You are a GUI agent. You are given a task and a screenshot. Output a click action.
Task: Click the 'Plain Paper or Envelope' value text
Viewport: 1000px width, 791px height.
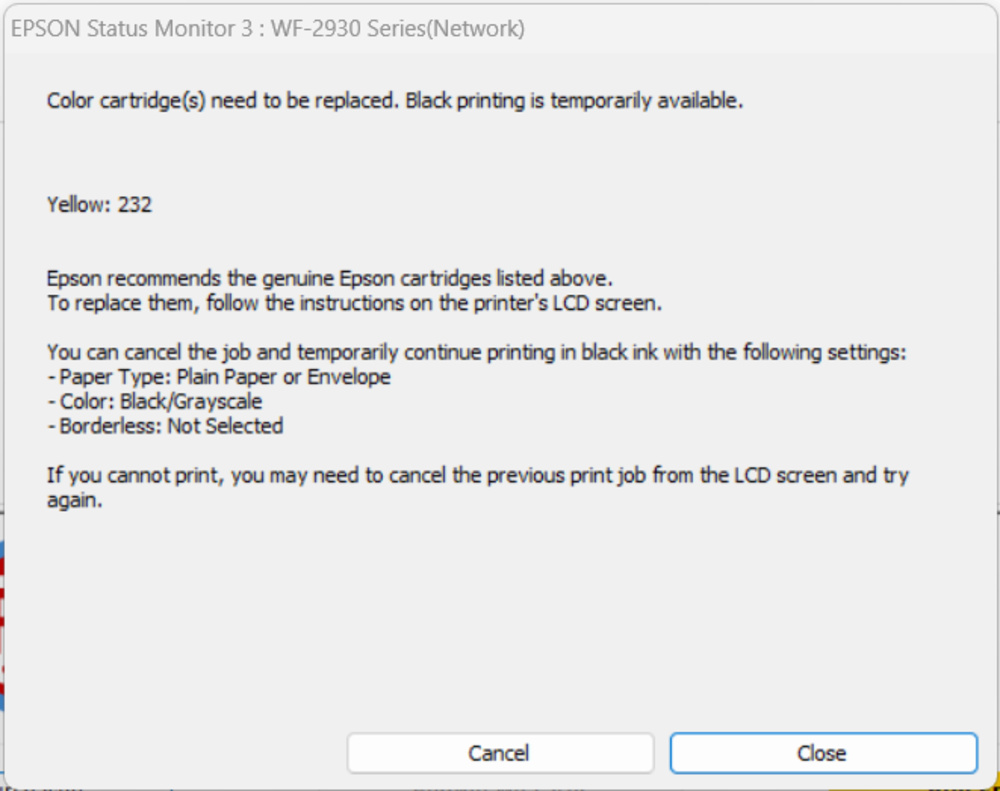click(x=283, y=377)
